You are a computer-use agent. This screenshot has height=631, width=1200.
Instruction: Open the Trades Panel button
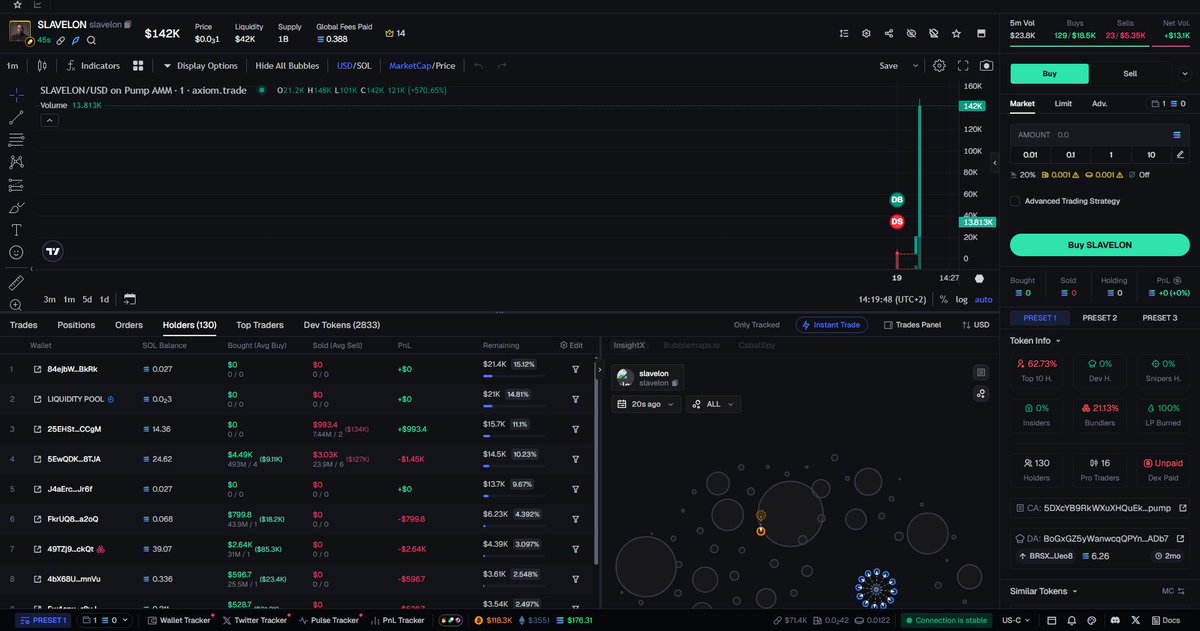tap(912, 325)
